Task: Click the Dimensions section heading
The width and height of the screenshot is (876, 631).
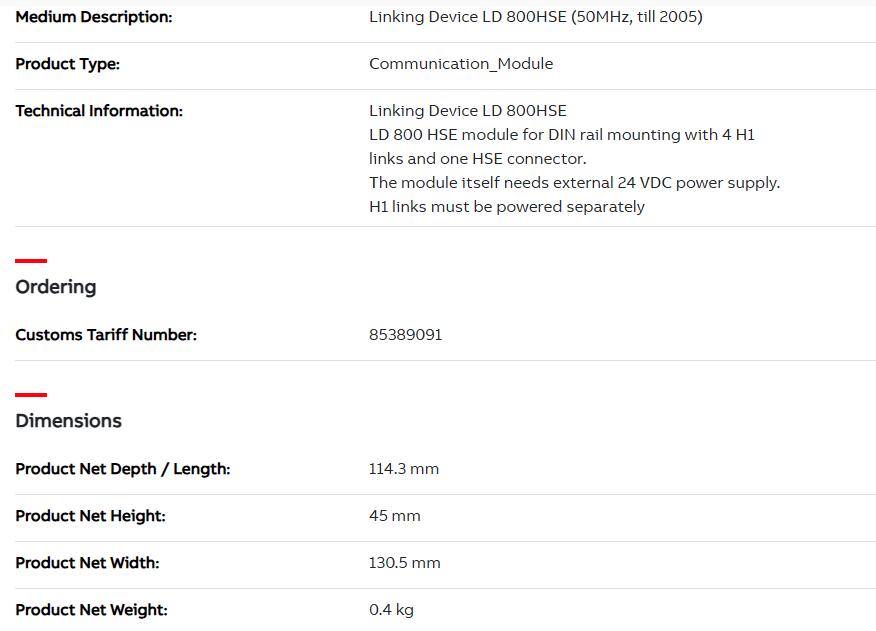Action: (x=68, y=420)
